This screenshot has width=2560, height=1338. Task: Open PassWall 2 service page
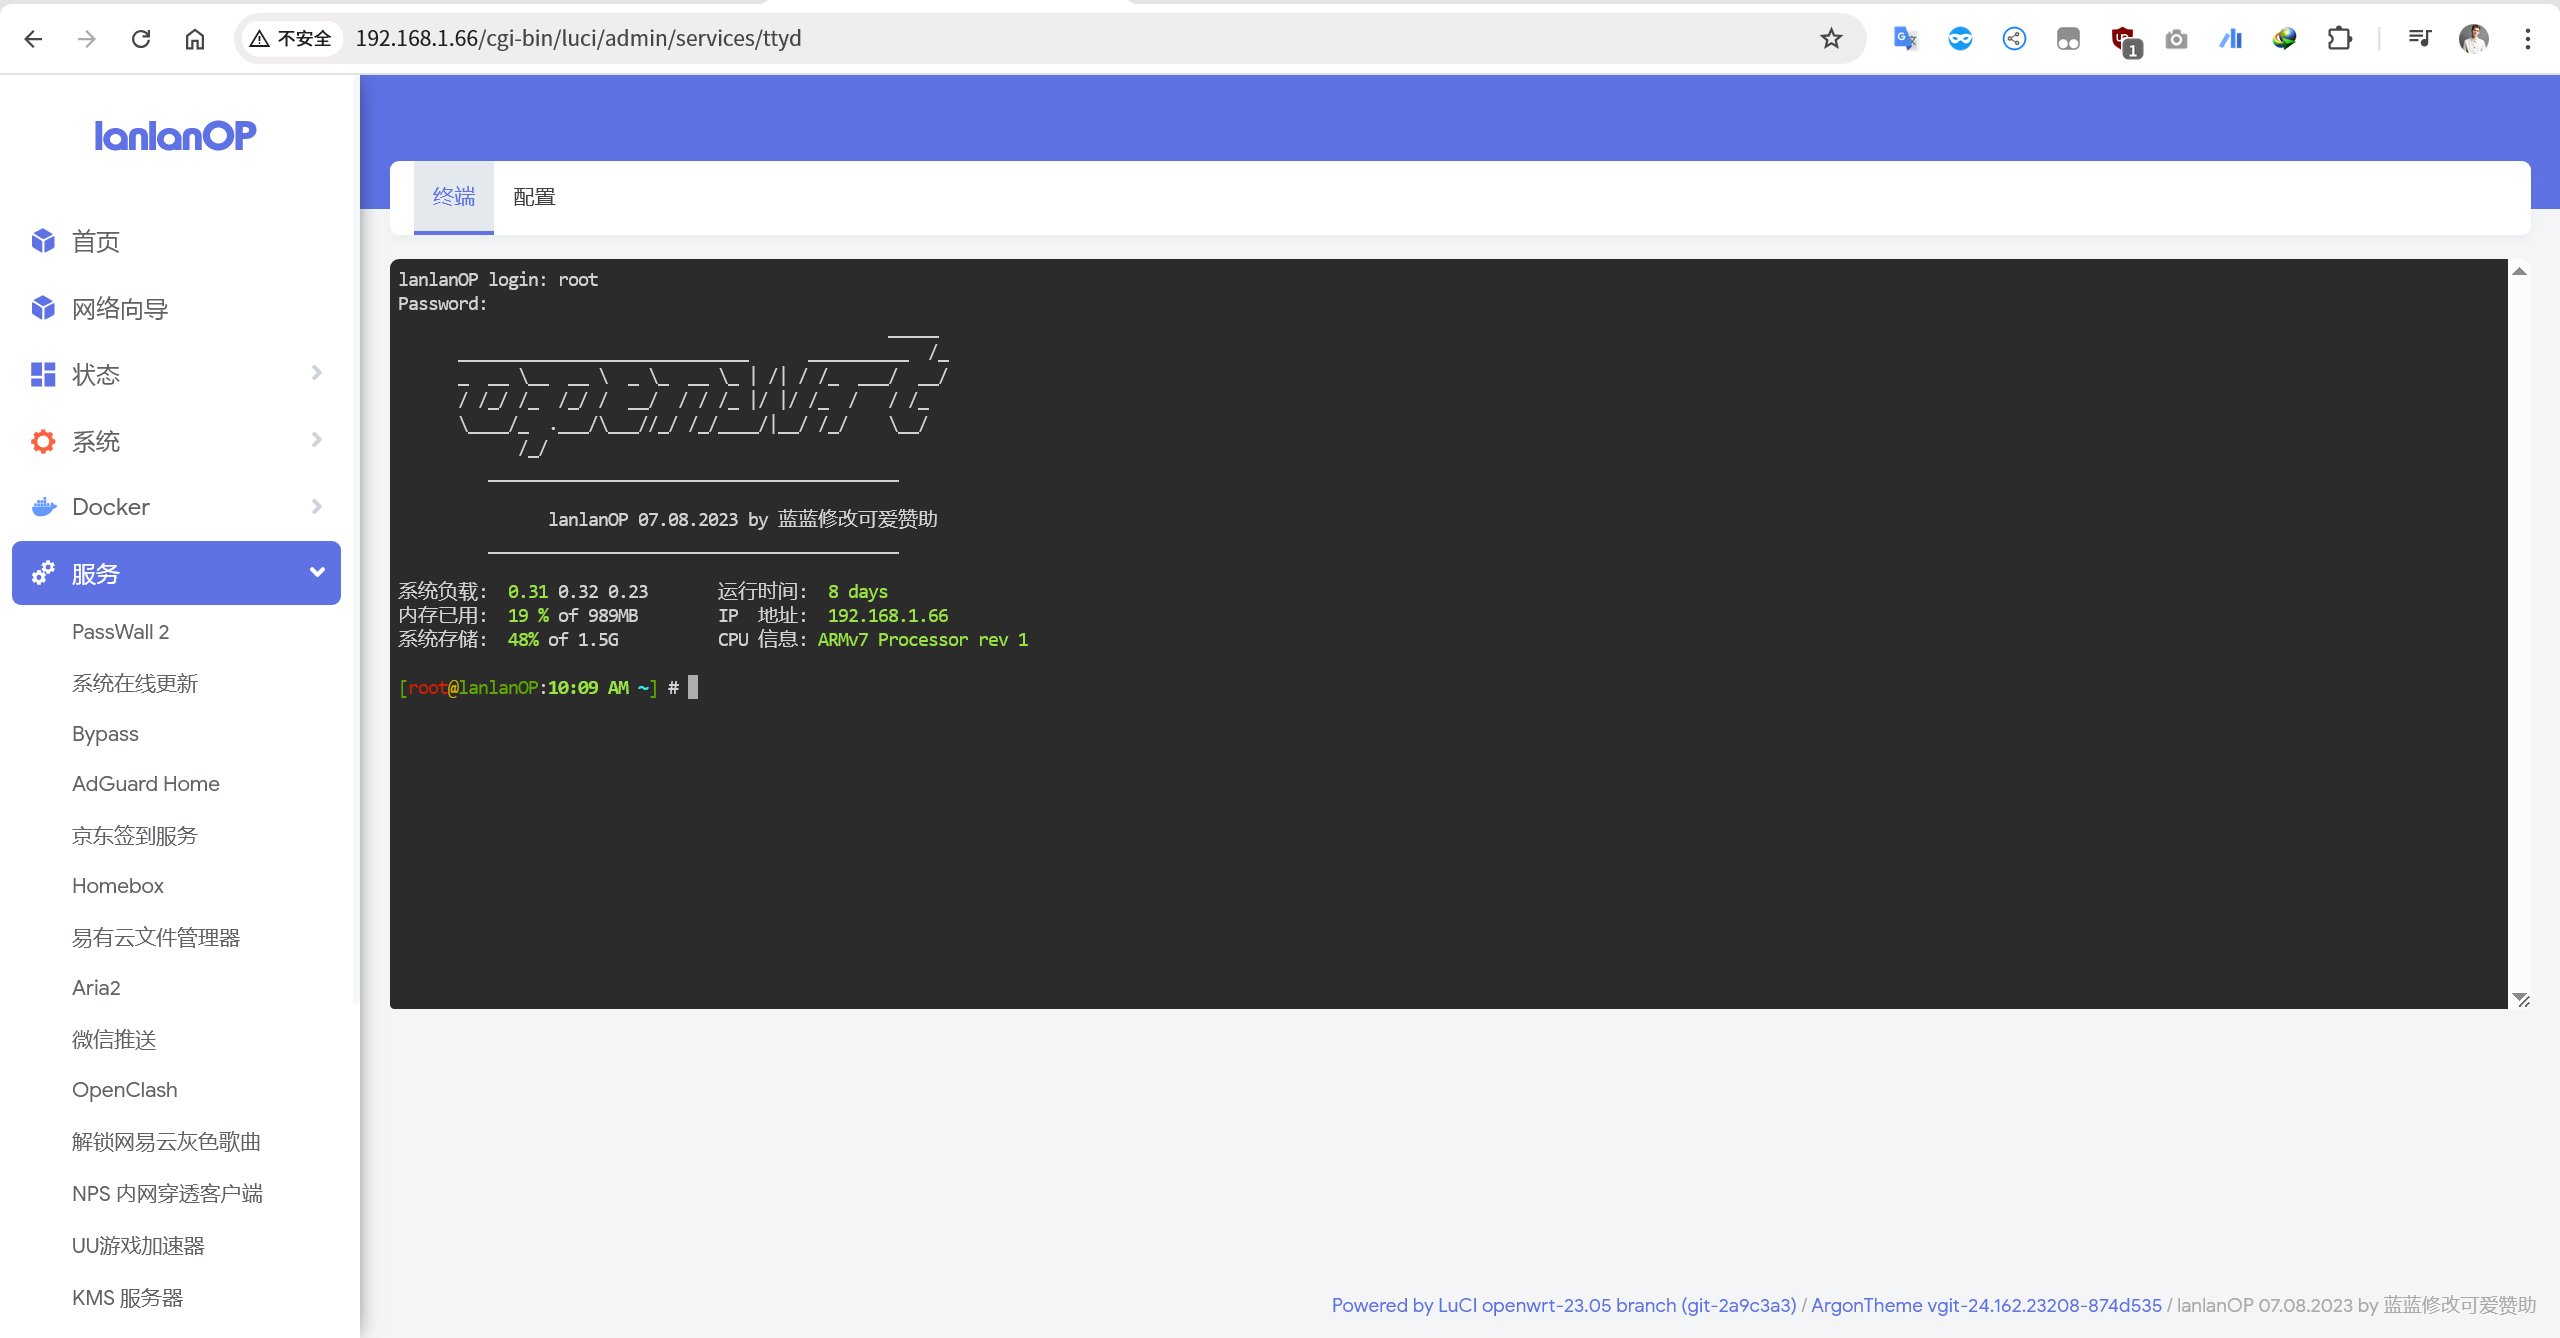[x=120, y=632]
